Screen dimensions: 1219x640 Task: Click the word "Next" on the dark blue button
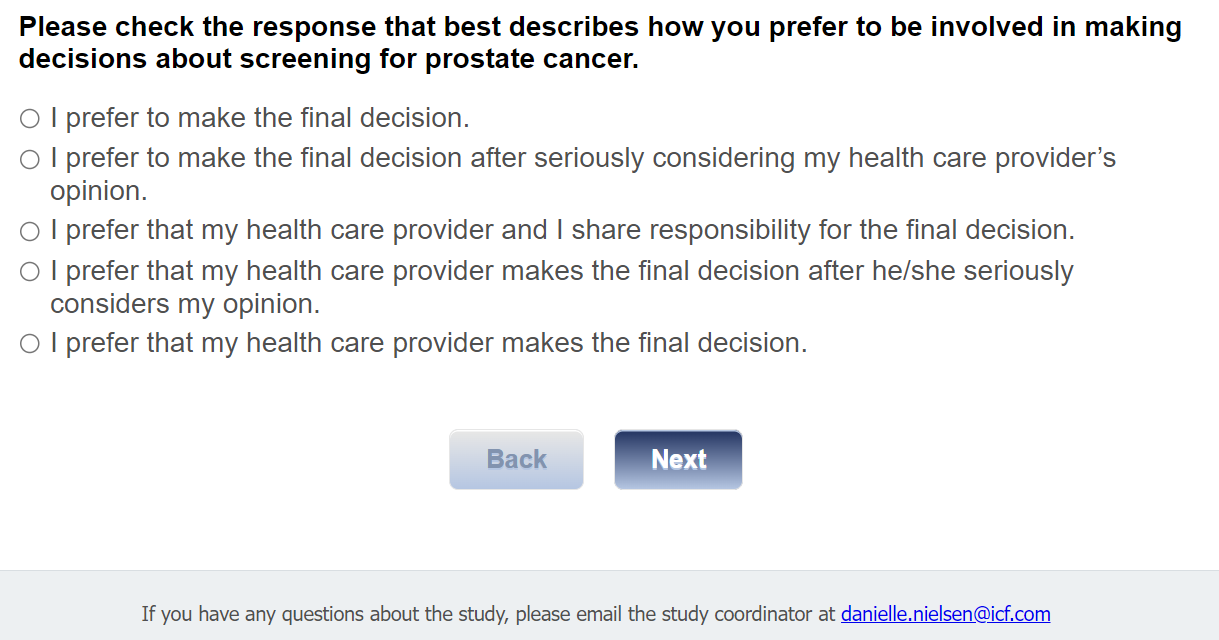[678, 459]
